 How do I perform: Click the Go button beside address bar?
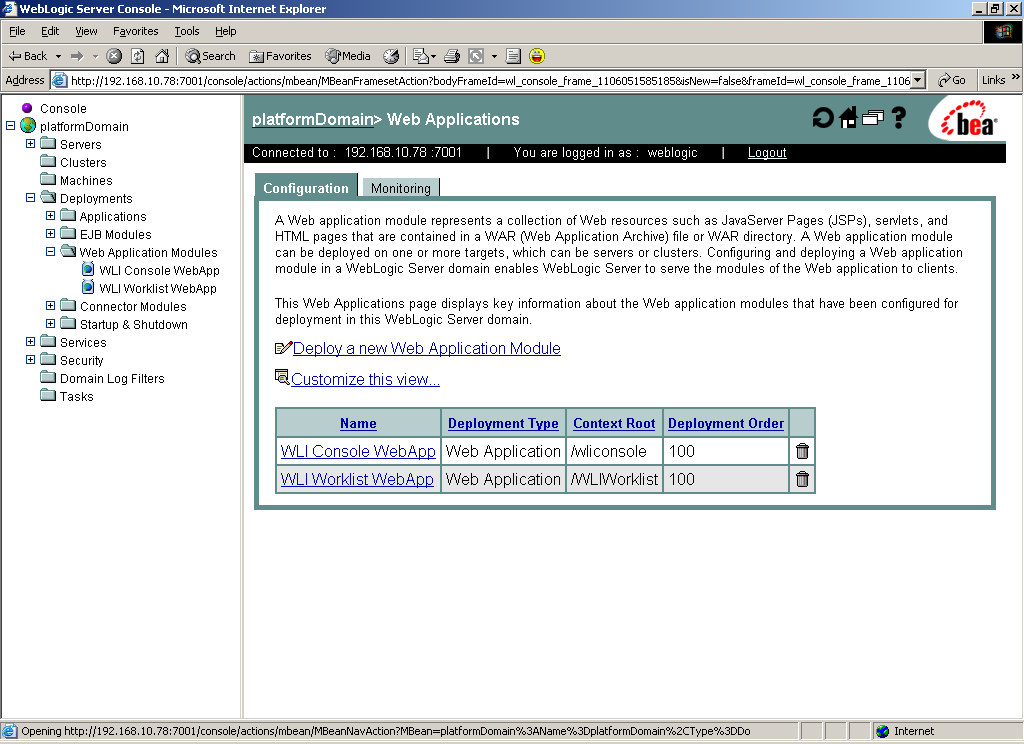coord(952,80)
